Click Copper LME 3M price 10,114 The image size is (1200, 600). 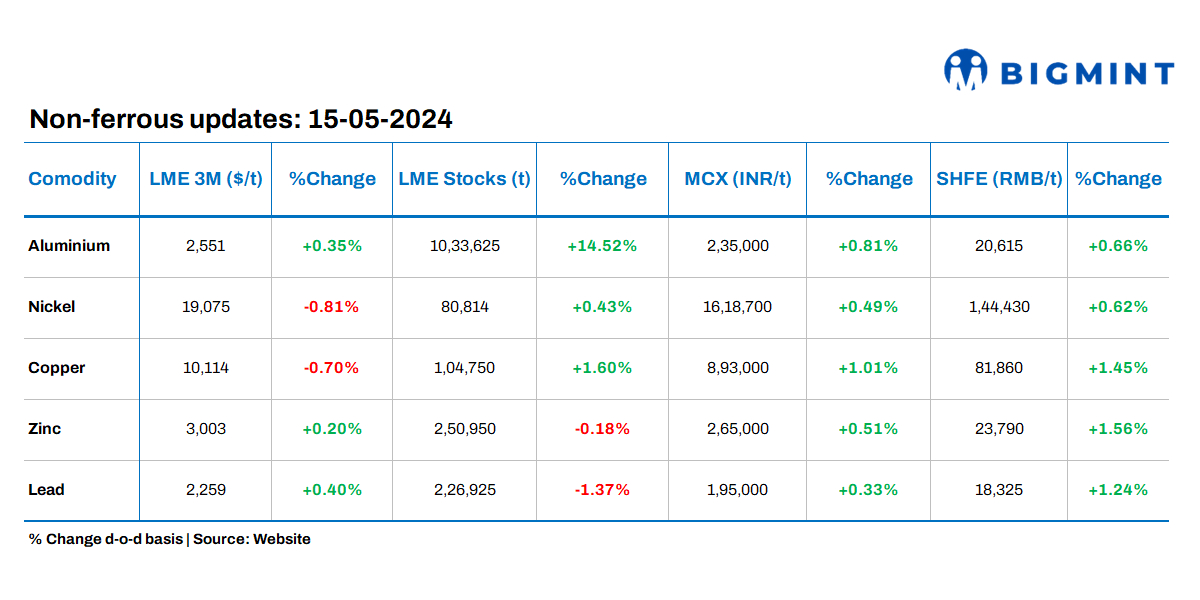pos(206,368)
